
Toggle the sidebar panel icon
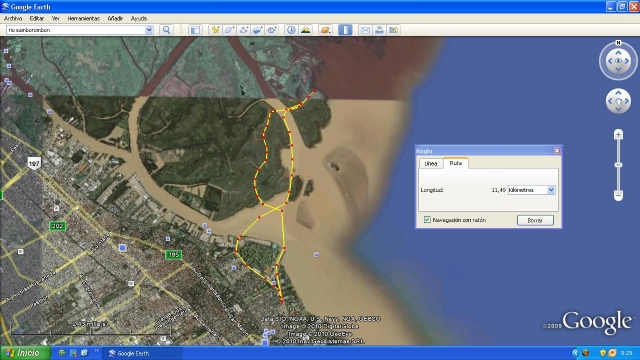196,30
